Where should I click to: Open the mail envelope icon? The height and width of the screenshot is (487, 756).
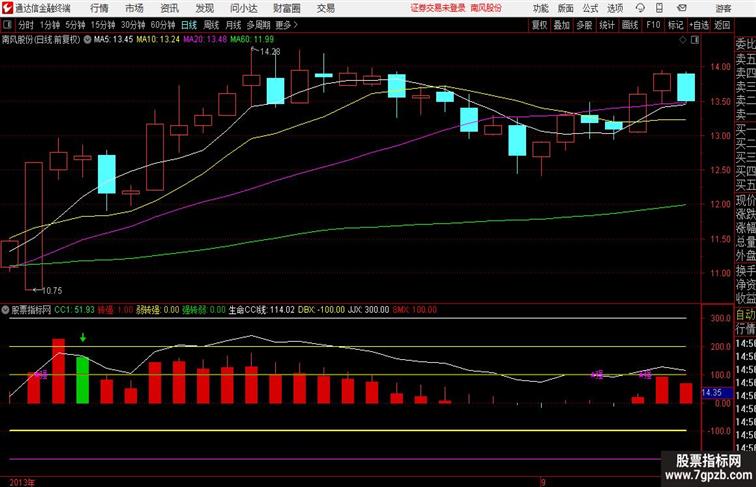point(682,8)
